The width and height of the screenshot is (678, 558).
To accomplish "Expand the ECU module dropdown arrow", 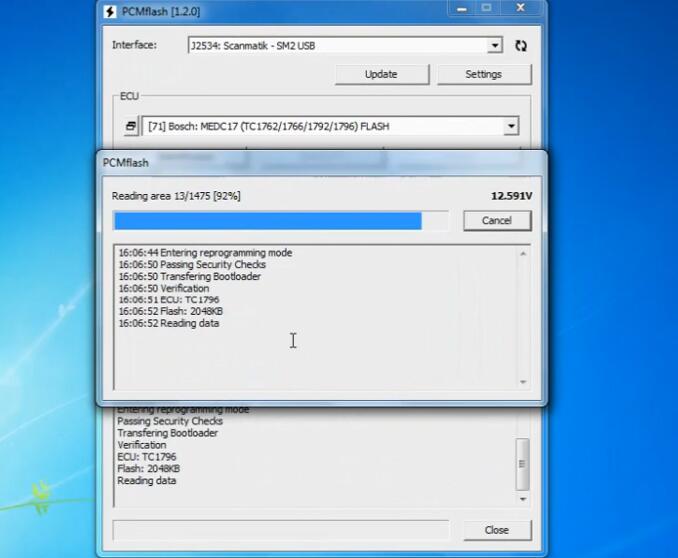I will [x=511, y=126].
